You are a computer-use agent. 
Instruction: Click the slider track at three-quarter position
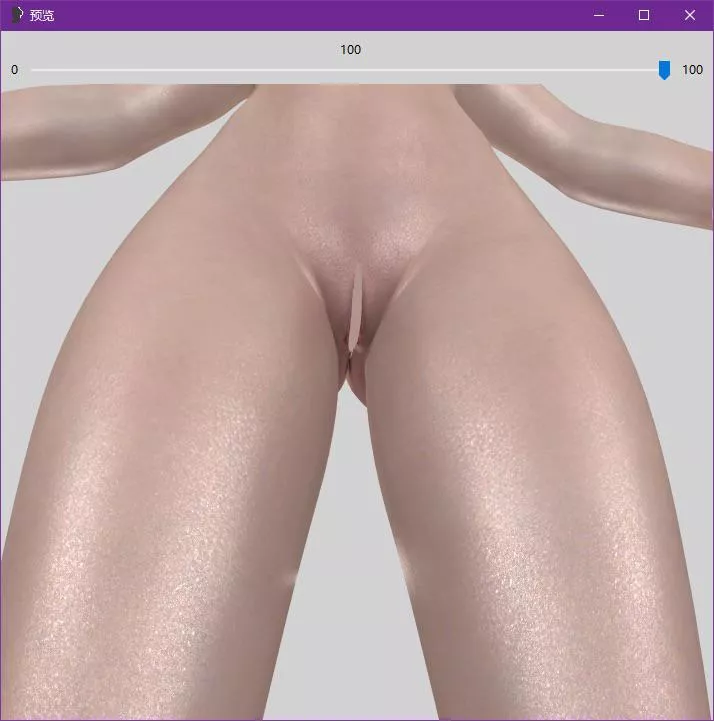(506, 70)
